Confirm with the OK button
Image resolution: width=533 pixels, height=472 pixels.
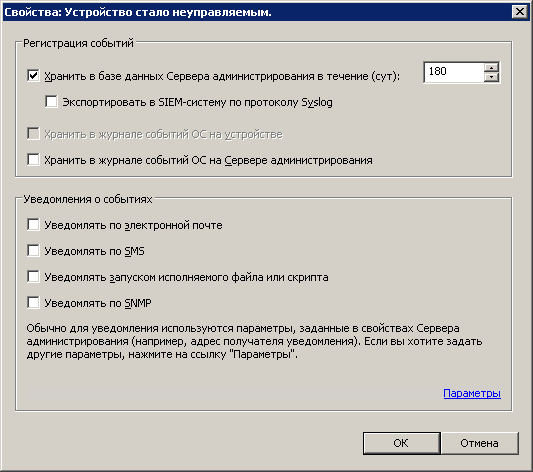(401, 443)
